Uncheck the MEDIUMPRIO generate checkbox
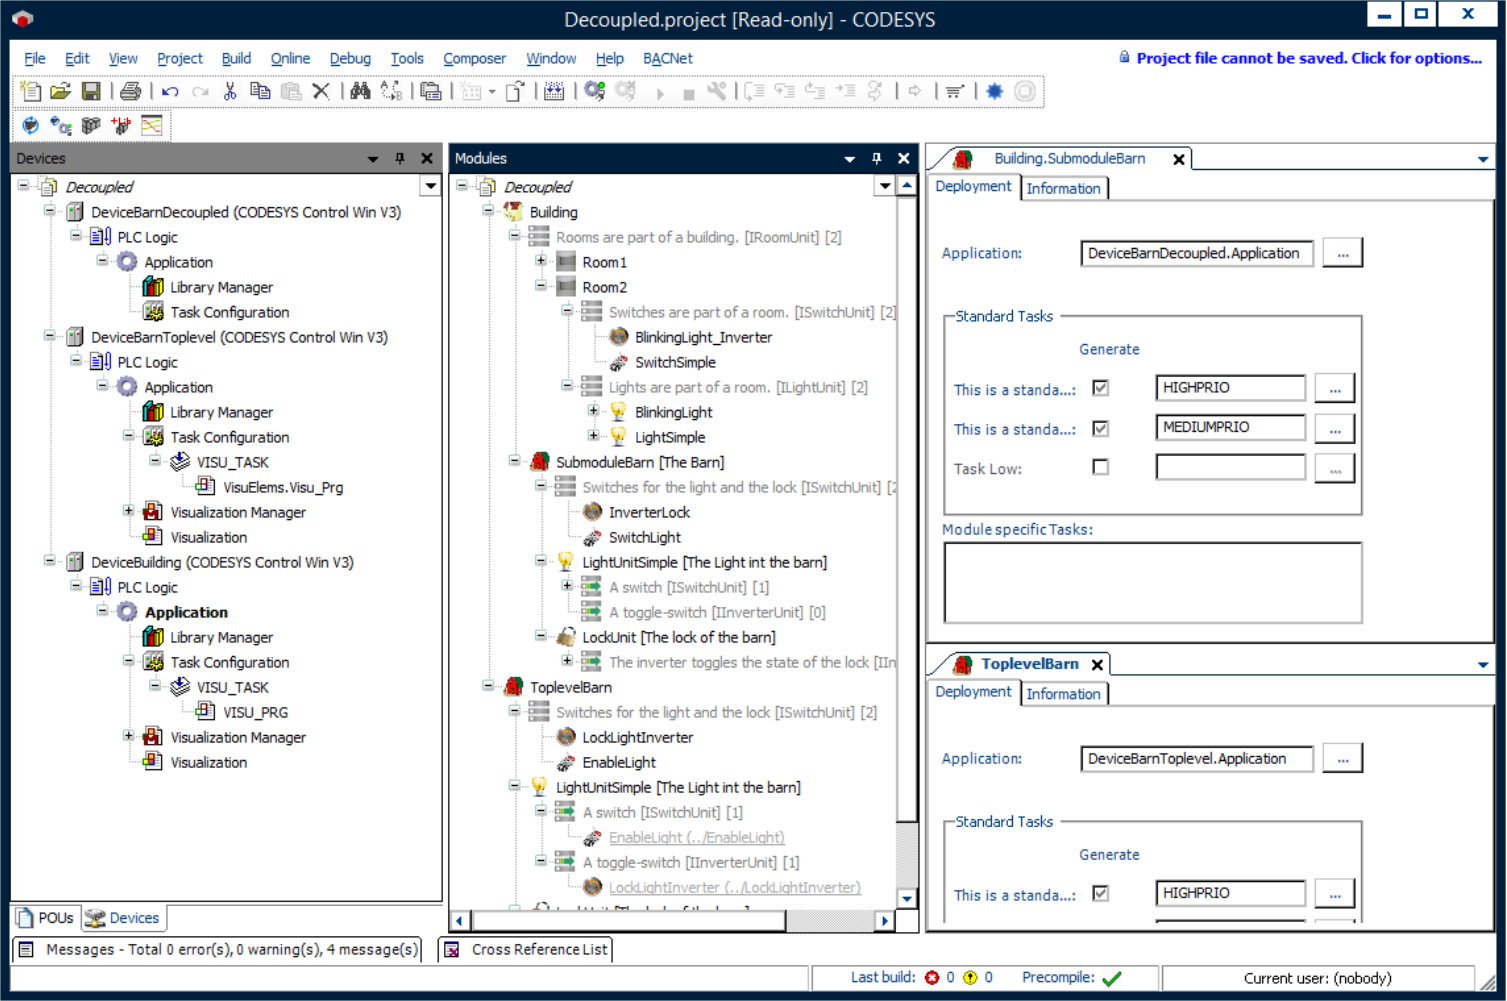Screen dimensions: 1507x1001 tap(1100, 428)
